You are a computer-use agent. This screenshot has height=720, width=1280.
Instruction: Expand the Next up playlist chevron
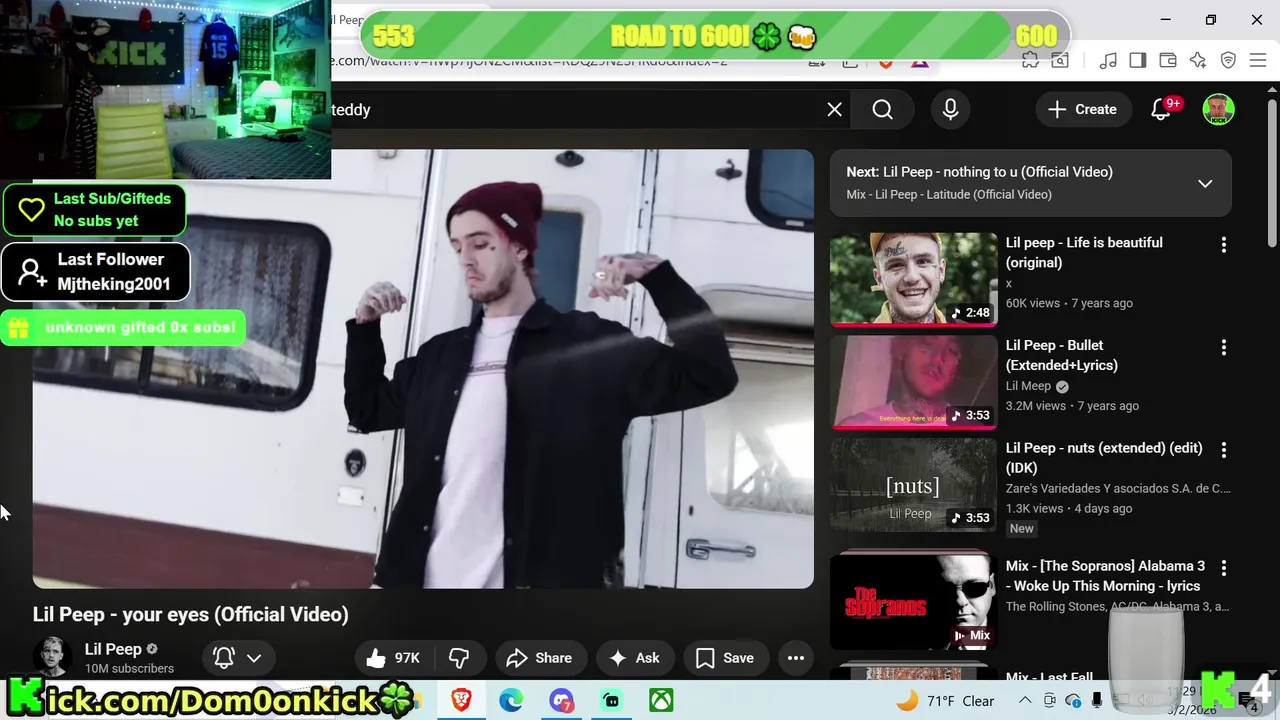1205,183
